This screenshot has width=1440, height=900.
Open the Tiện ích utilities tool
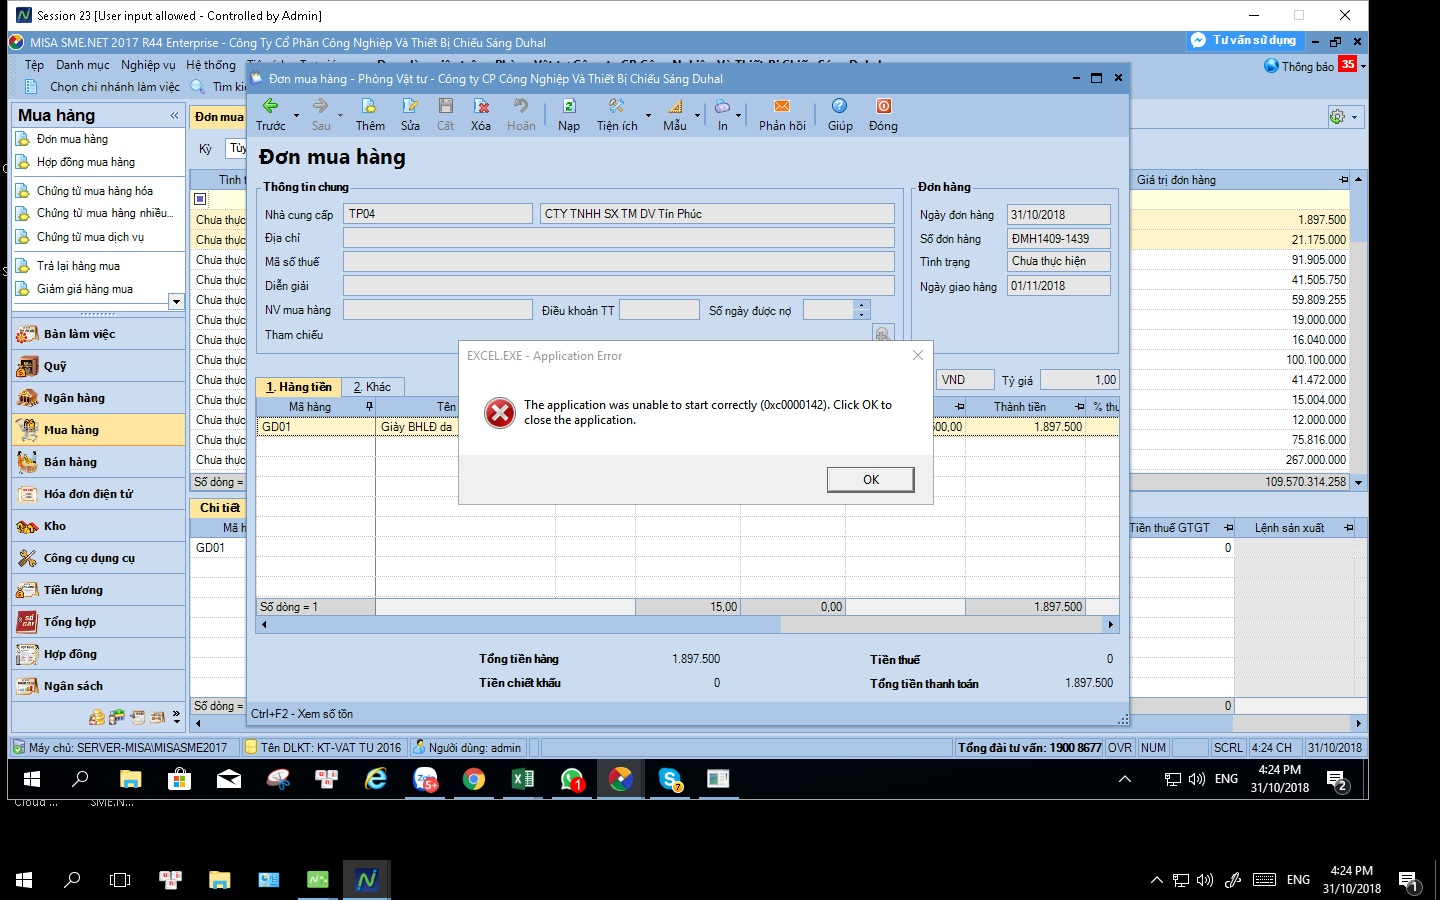[x=617, y=114]
